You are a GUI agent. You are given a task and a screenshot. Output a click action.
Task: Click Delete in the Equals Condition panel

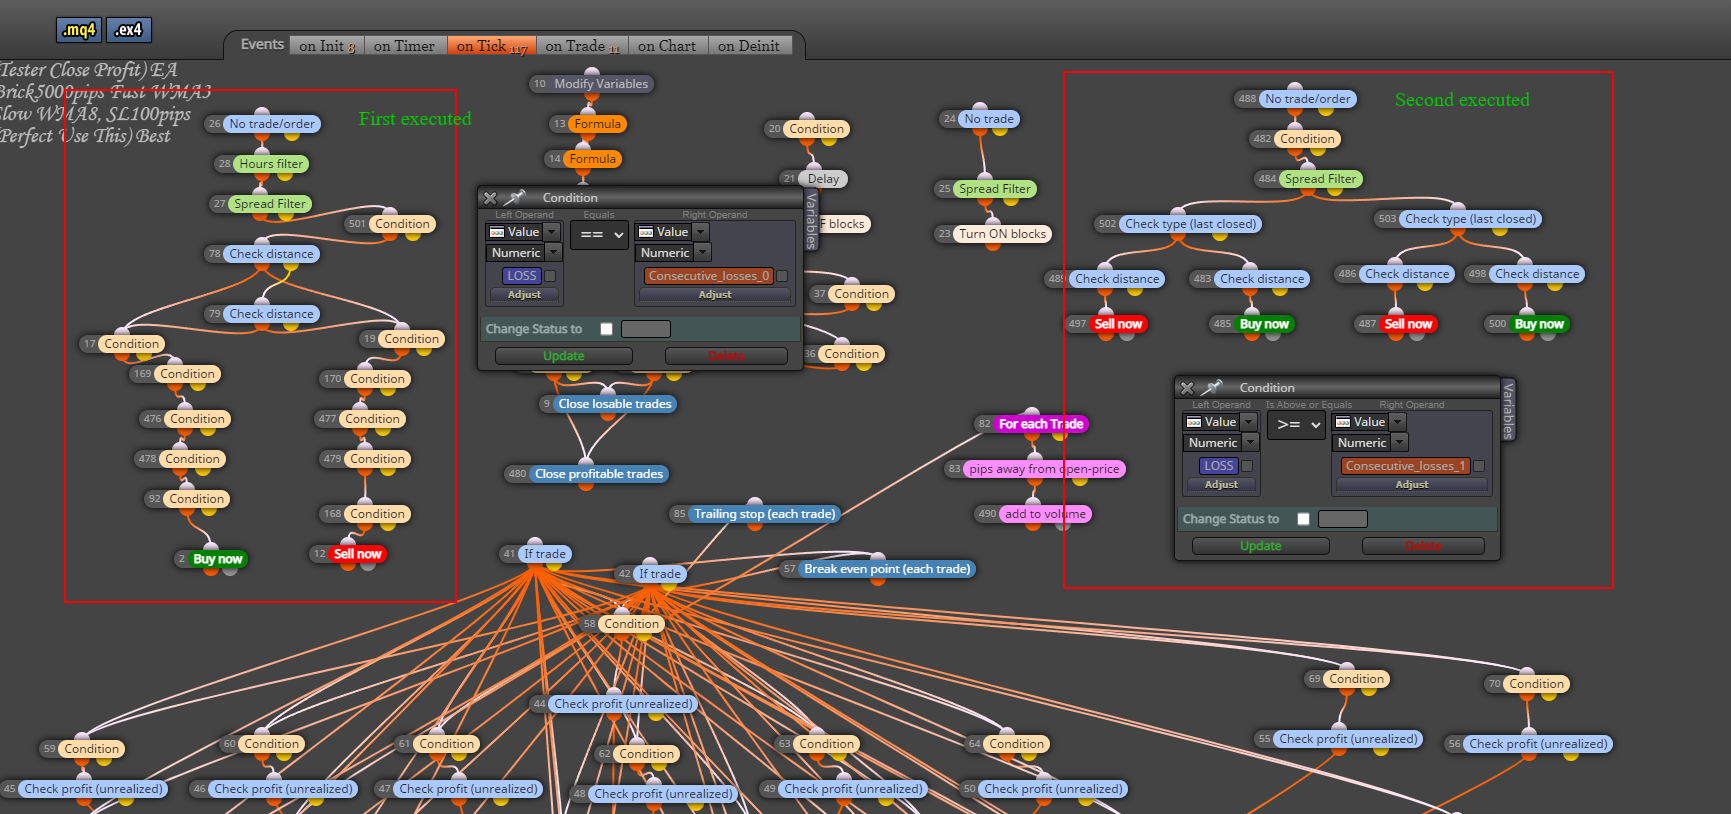[727, 356]
